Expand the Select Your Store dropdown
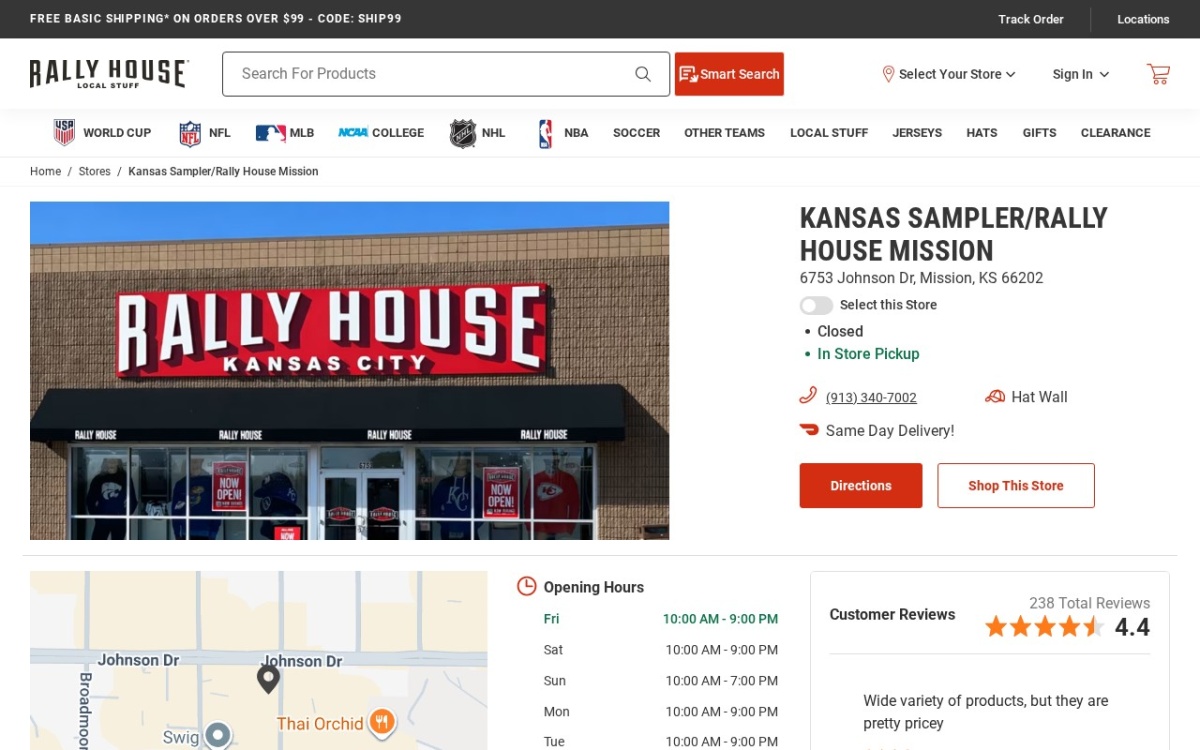 (x=949, y=74)
